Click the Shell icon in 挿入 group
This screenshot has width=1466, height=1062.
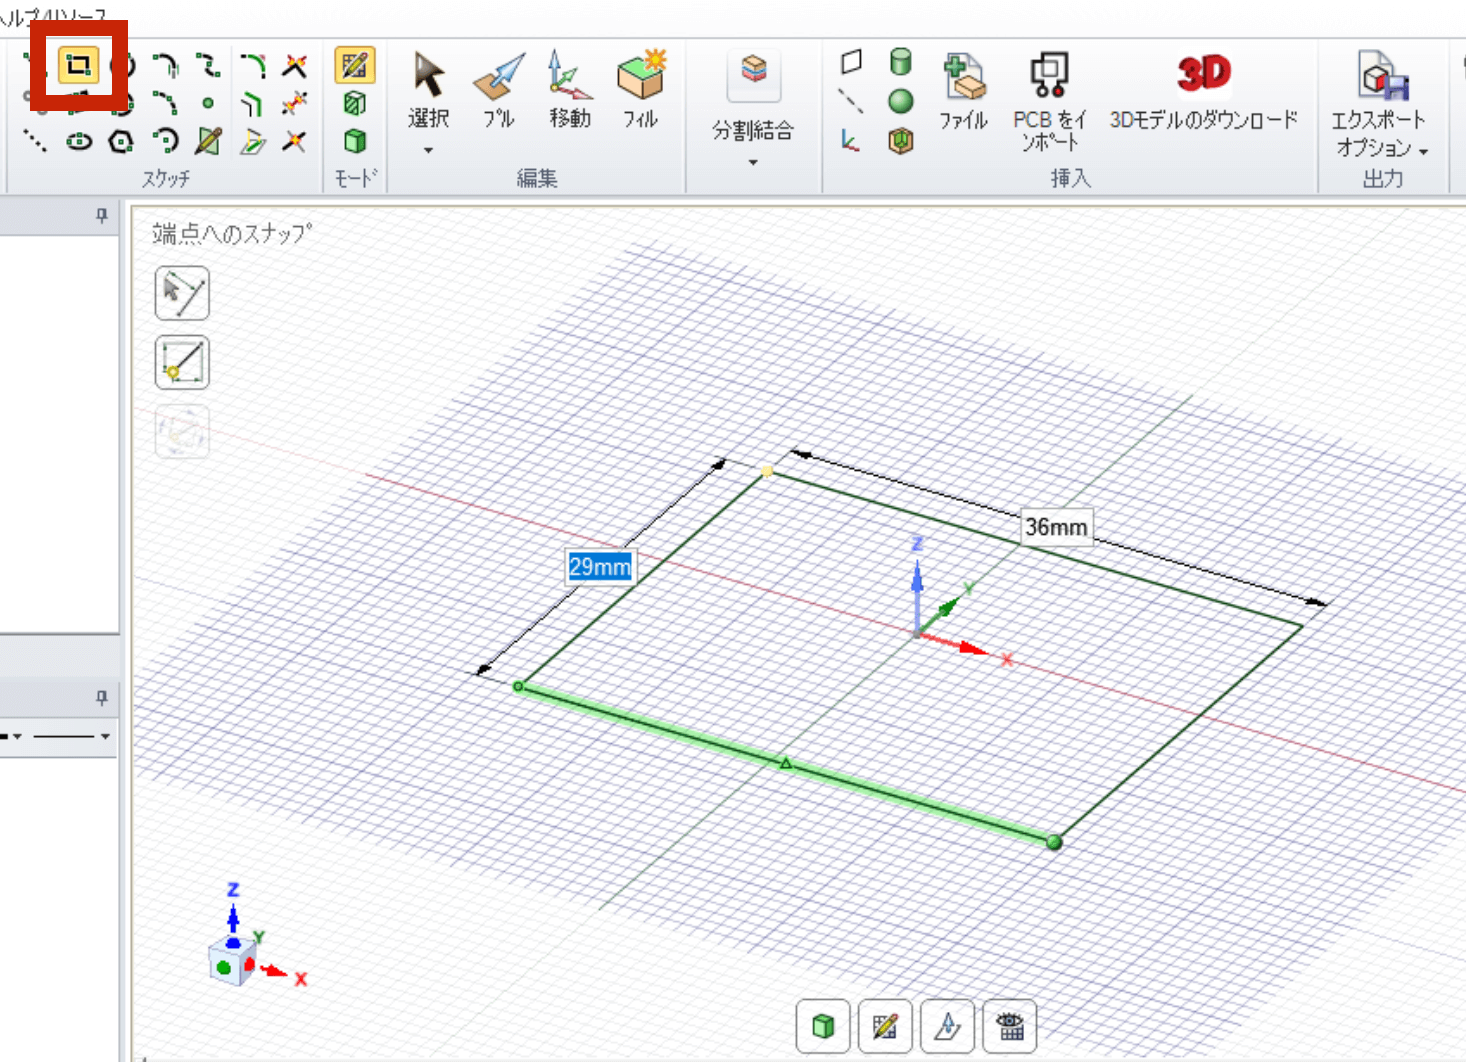click(901, 141)
